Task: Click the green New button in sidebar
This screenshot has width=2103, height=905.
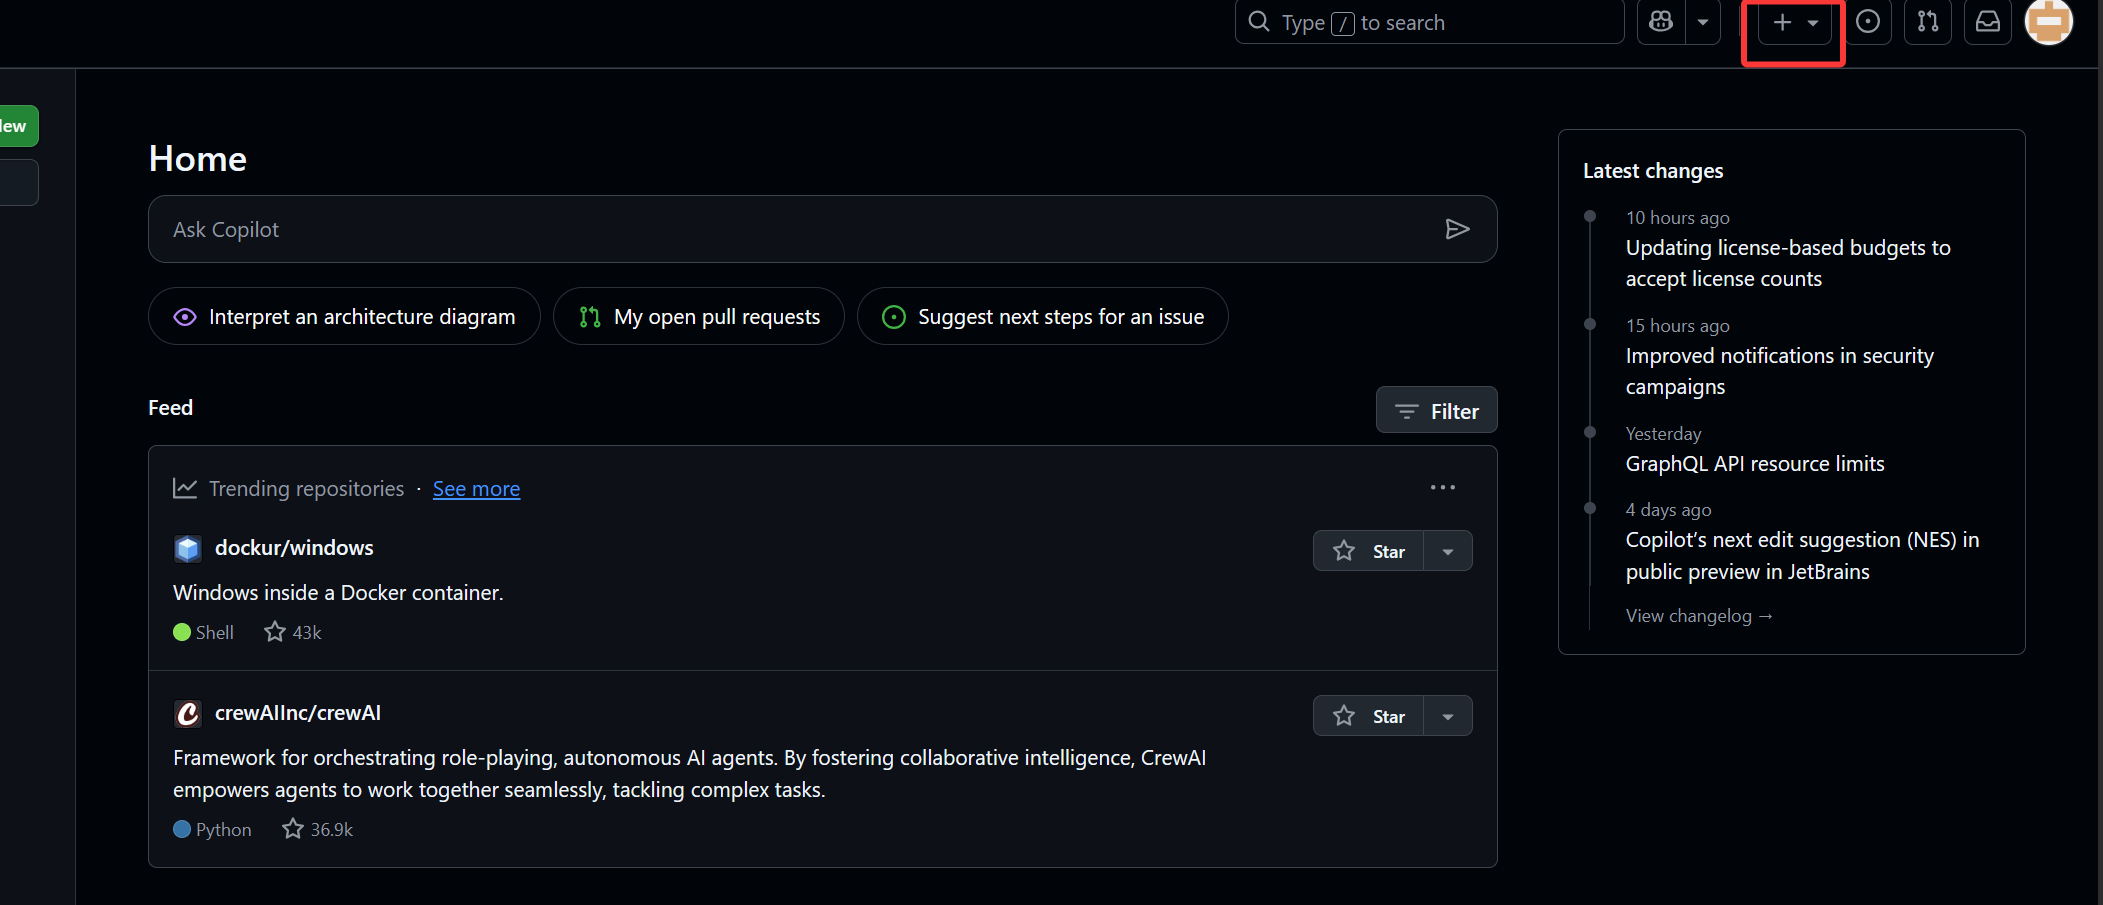Action: (17, 126)
